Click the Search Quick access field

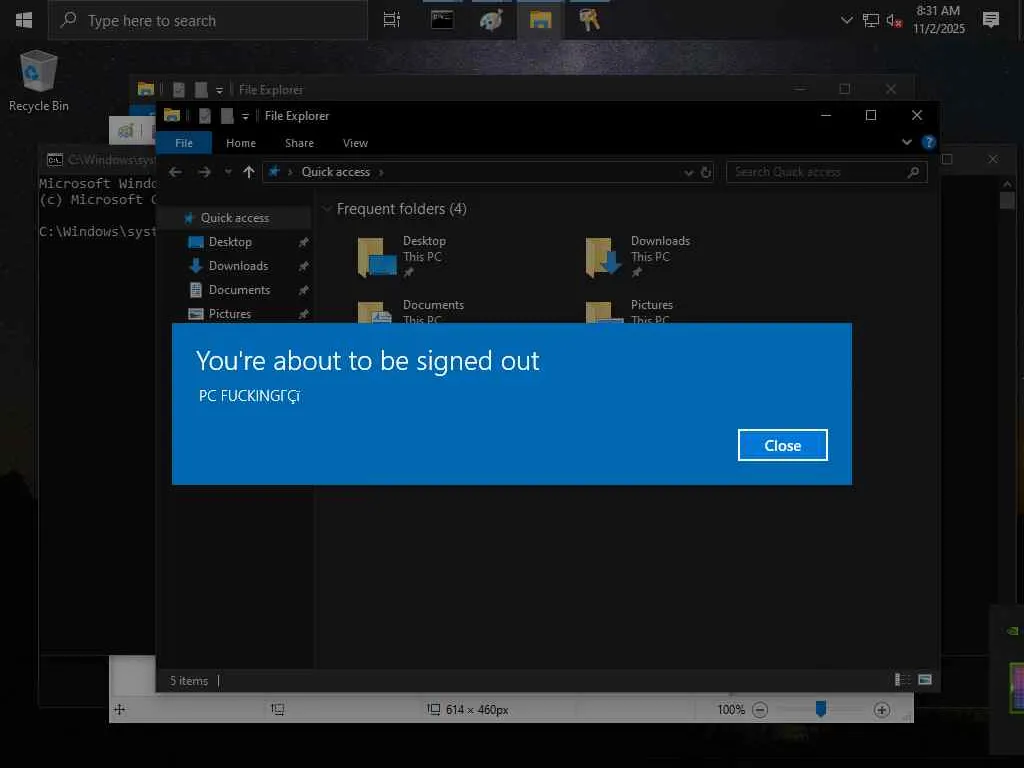click(x=827, y=172)
